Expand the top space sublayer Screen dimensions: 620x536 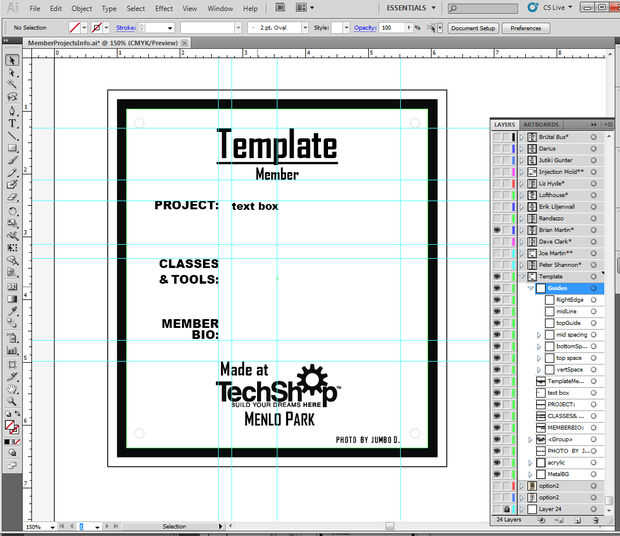(539, 358)
